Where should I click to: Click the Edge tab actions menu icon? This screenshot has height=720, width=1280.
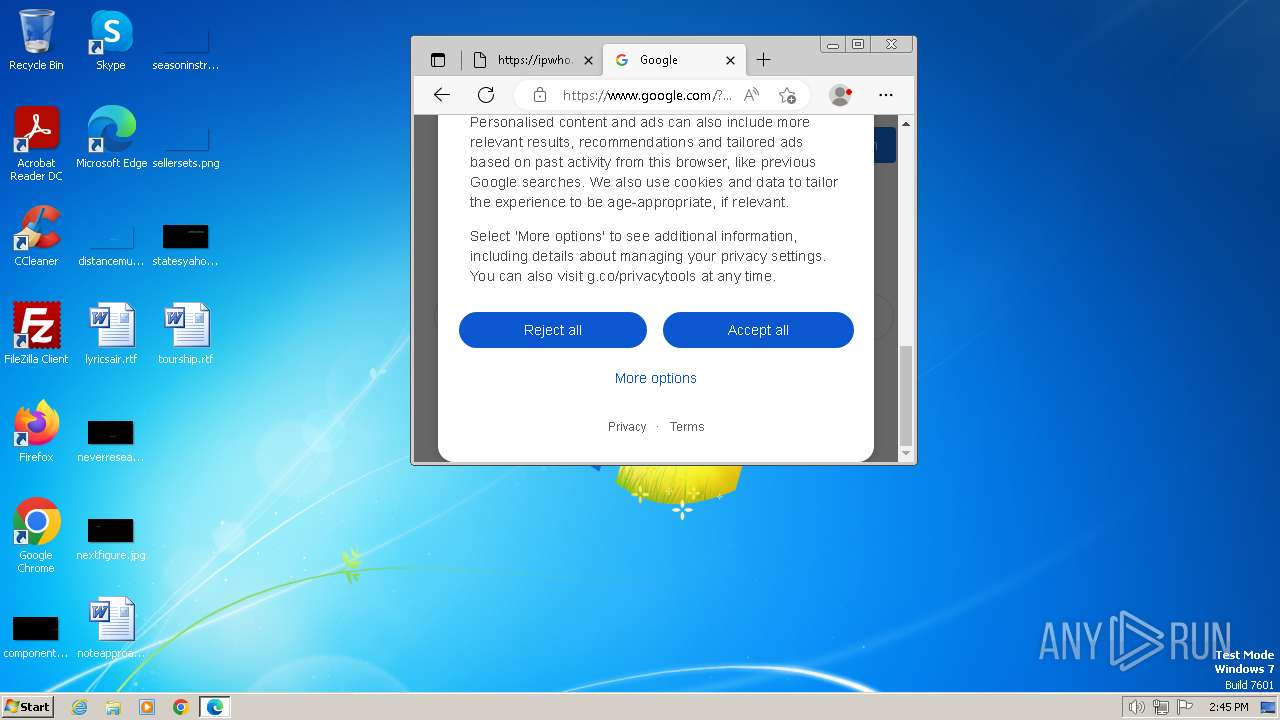pyautogui.click(x=438, y=60)
